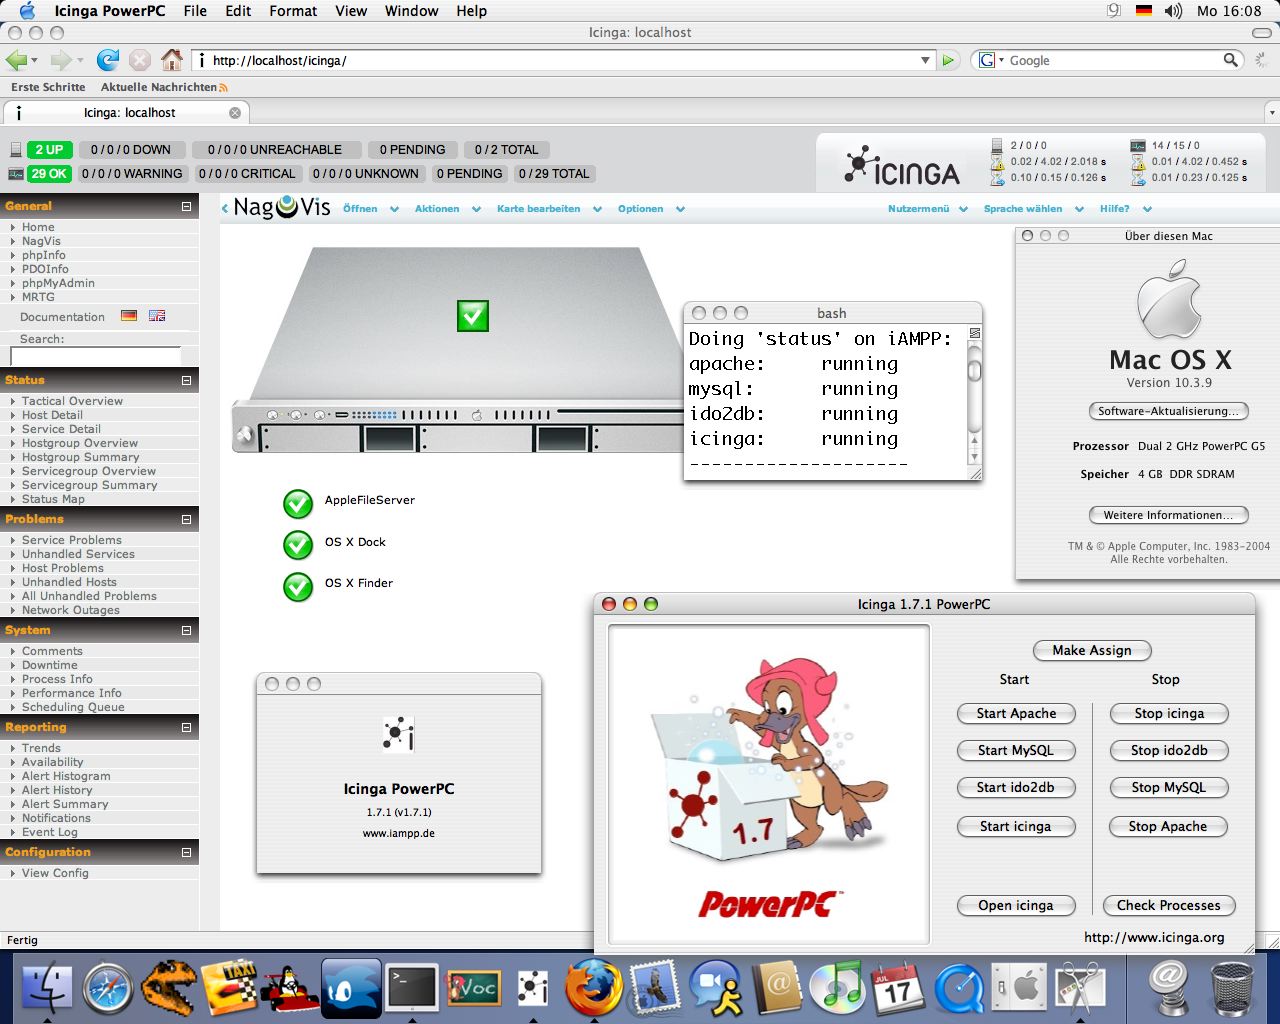The height and width of the screenshot is (1024, 1280).
Task: Click the browser home icon
Action: (x=172, y=60)
